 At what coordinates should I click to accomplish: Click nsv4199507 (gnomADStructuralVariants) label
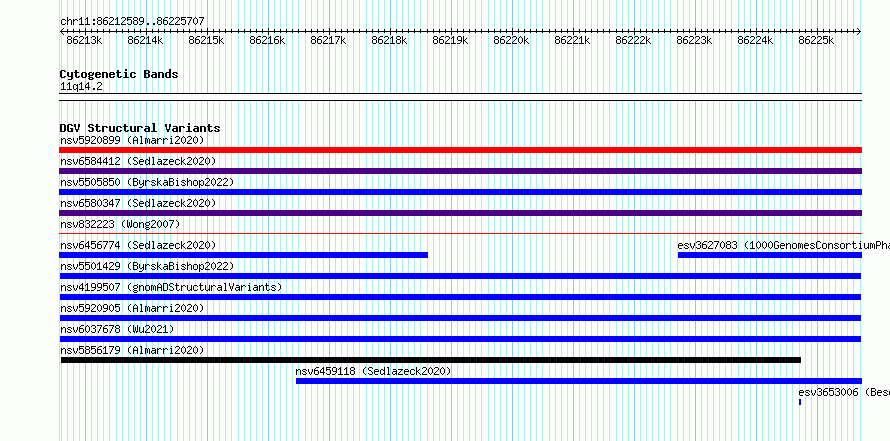[171, 287]
